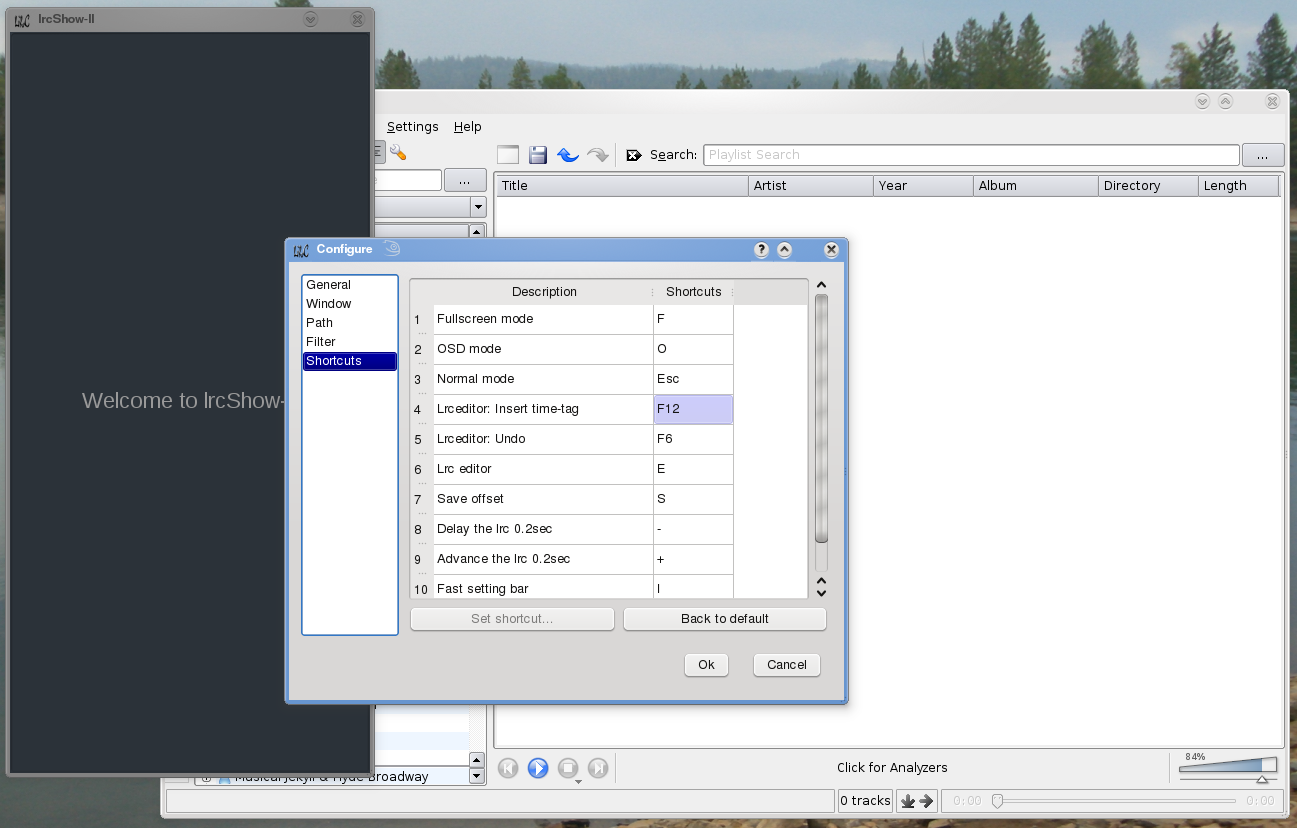Click the lrc icon in Configure title bar

coord(301,250)
